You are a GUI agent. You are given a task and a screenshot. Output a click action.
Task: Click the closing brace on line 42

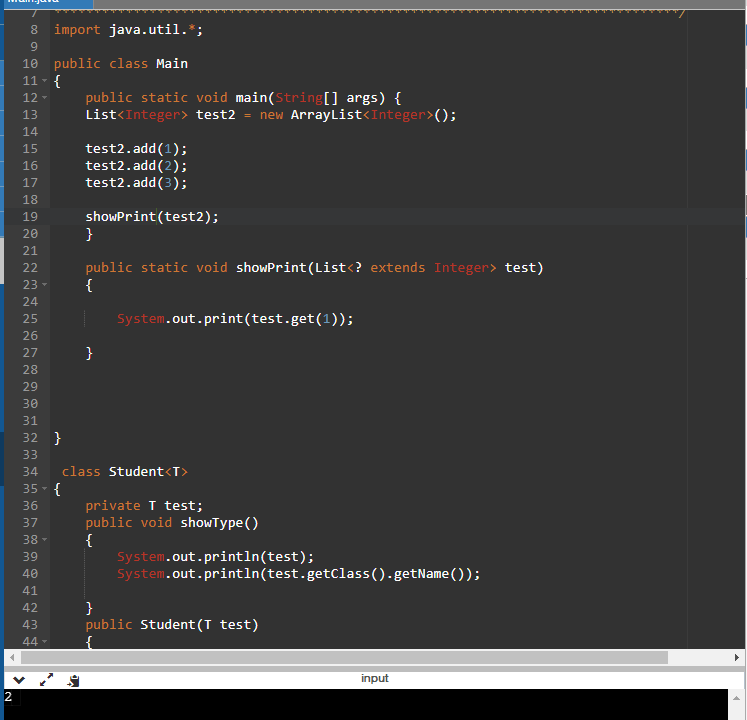89,608
